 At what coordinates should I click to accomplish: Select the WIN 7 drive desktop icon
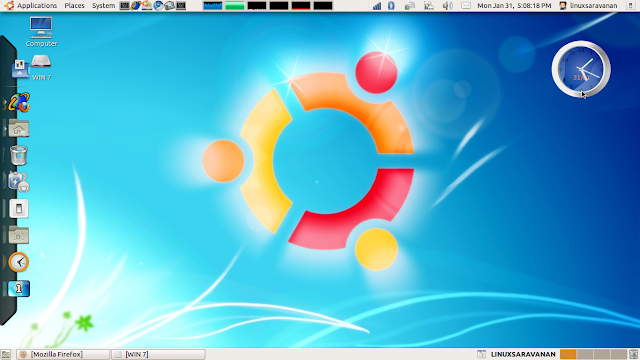(x=41, y=68)
